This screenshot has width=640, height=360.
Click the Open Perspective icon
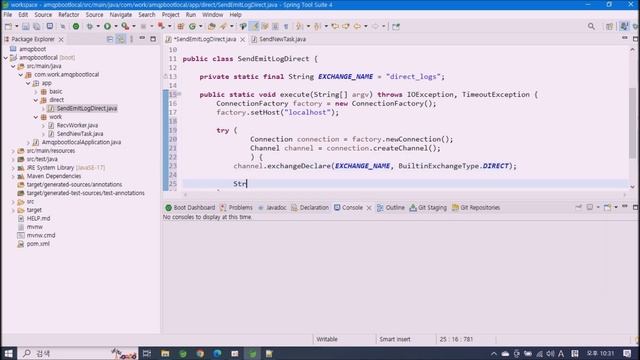pyautogui.click(x=609, y=27)
